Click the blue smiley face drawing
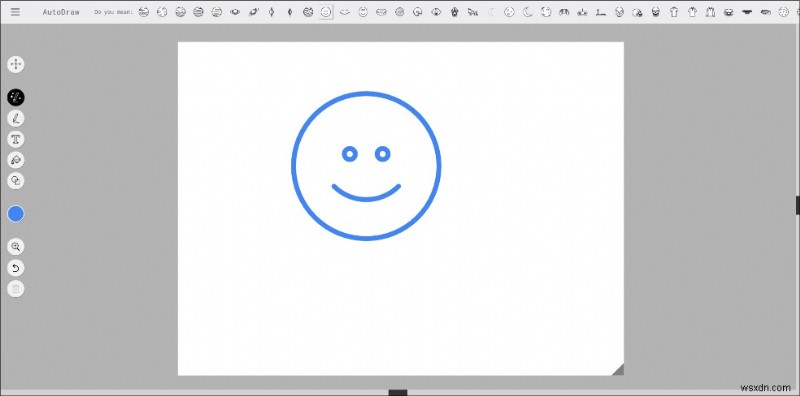 [x=366, y=166]
